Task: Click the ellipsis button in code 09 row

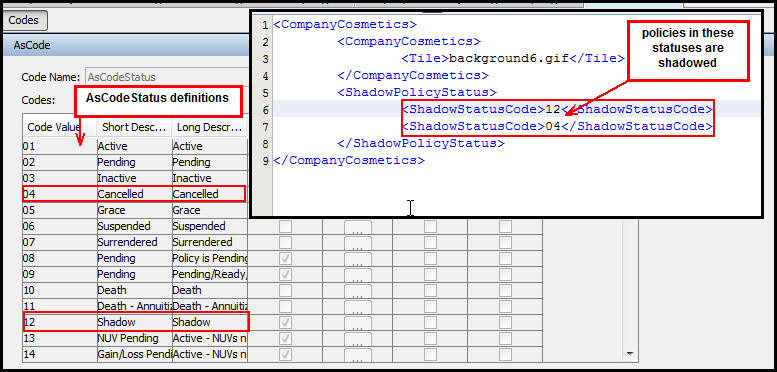Action: point(358,275)
